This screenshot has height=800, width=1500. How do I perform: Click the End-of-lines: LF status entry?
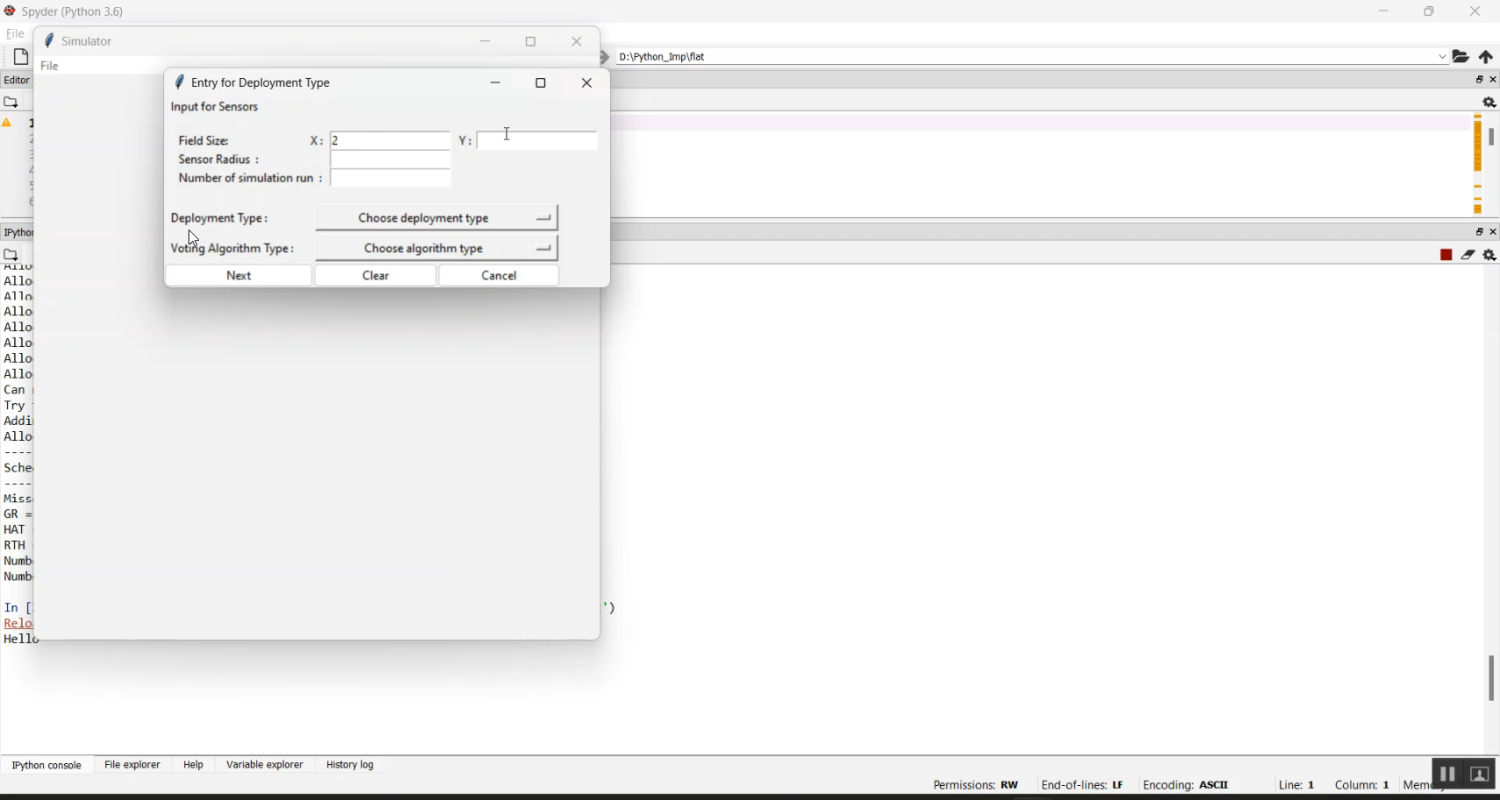point(1082,786)
